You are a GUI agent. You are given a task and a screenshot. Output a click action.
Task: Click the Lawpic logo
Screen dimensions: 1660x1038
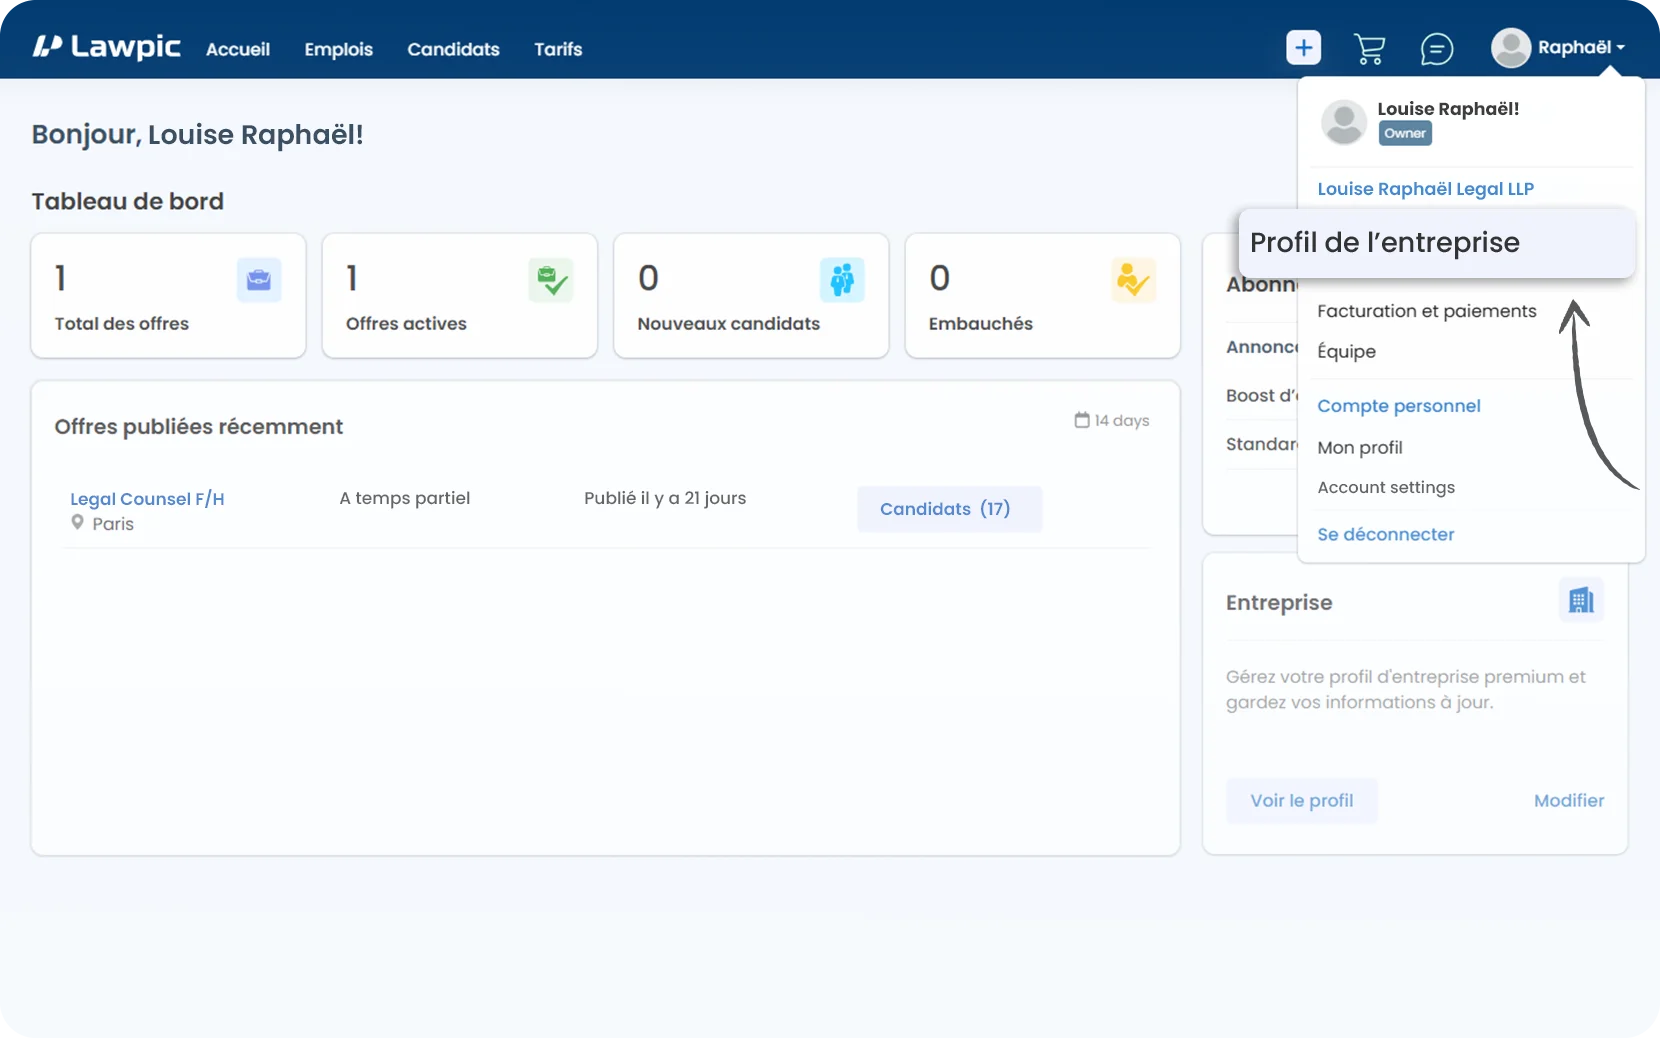107,47
